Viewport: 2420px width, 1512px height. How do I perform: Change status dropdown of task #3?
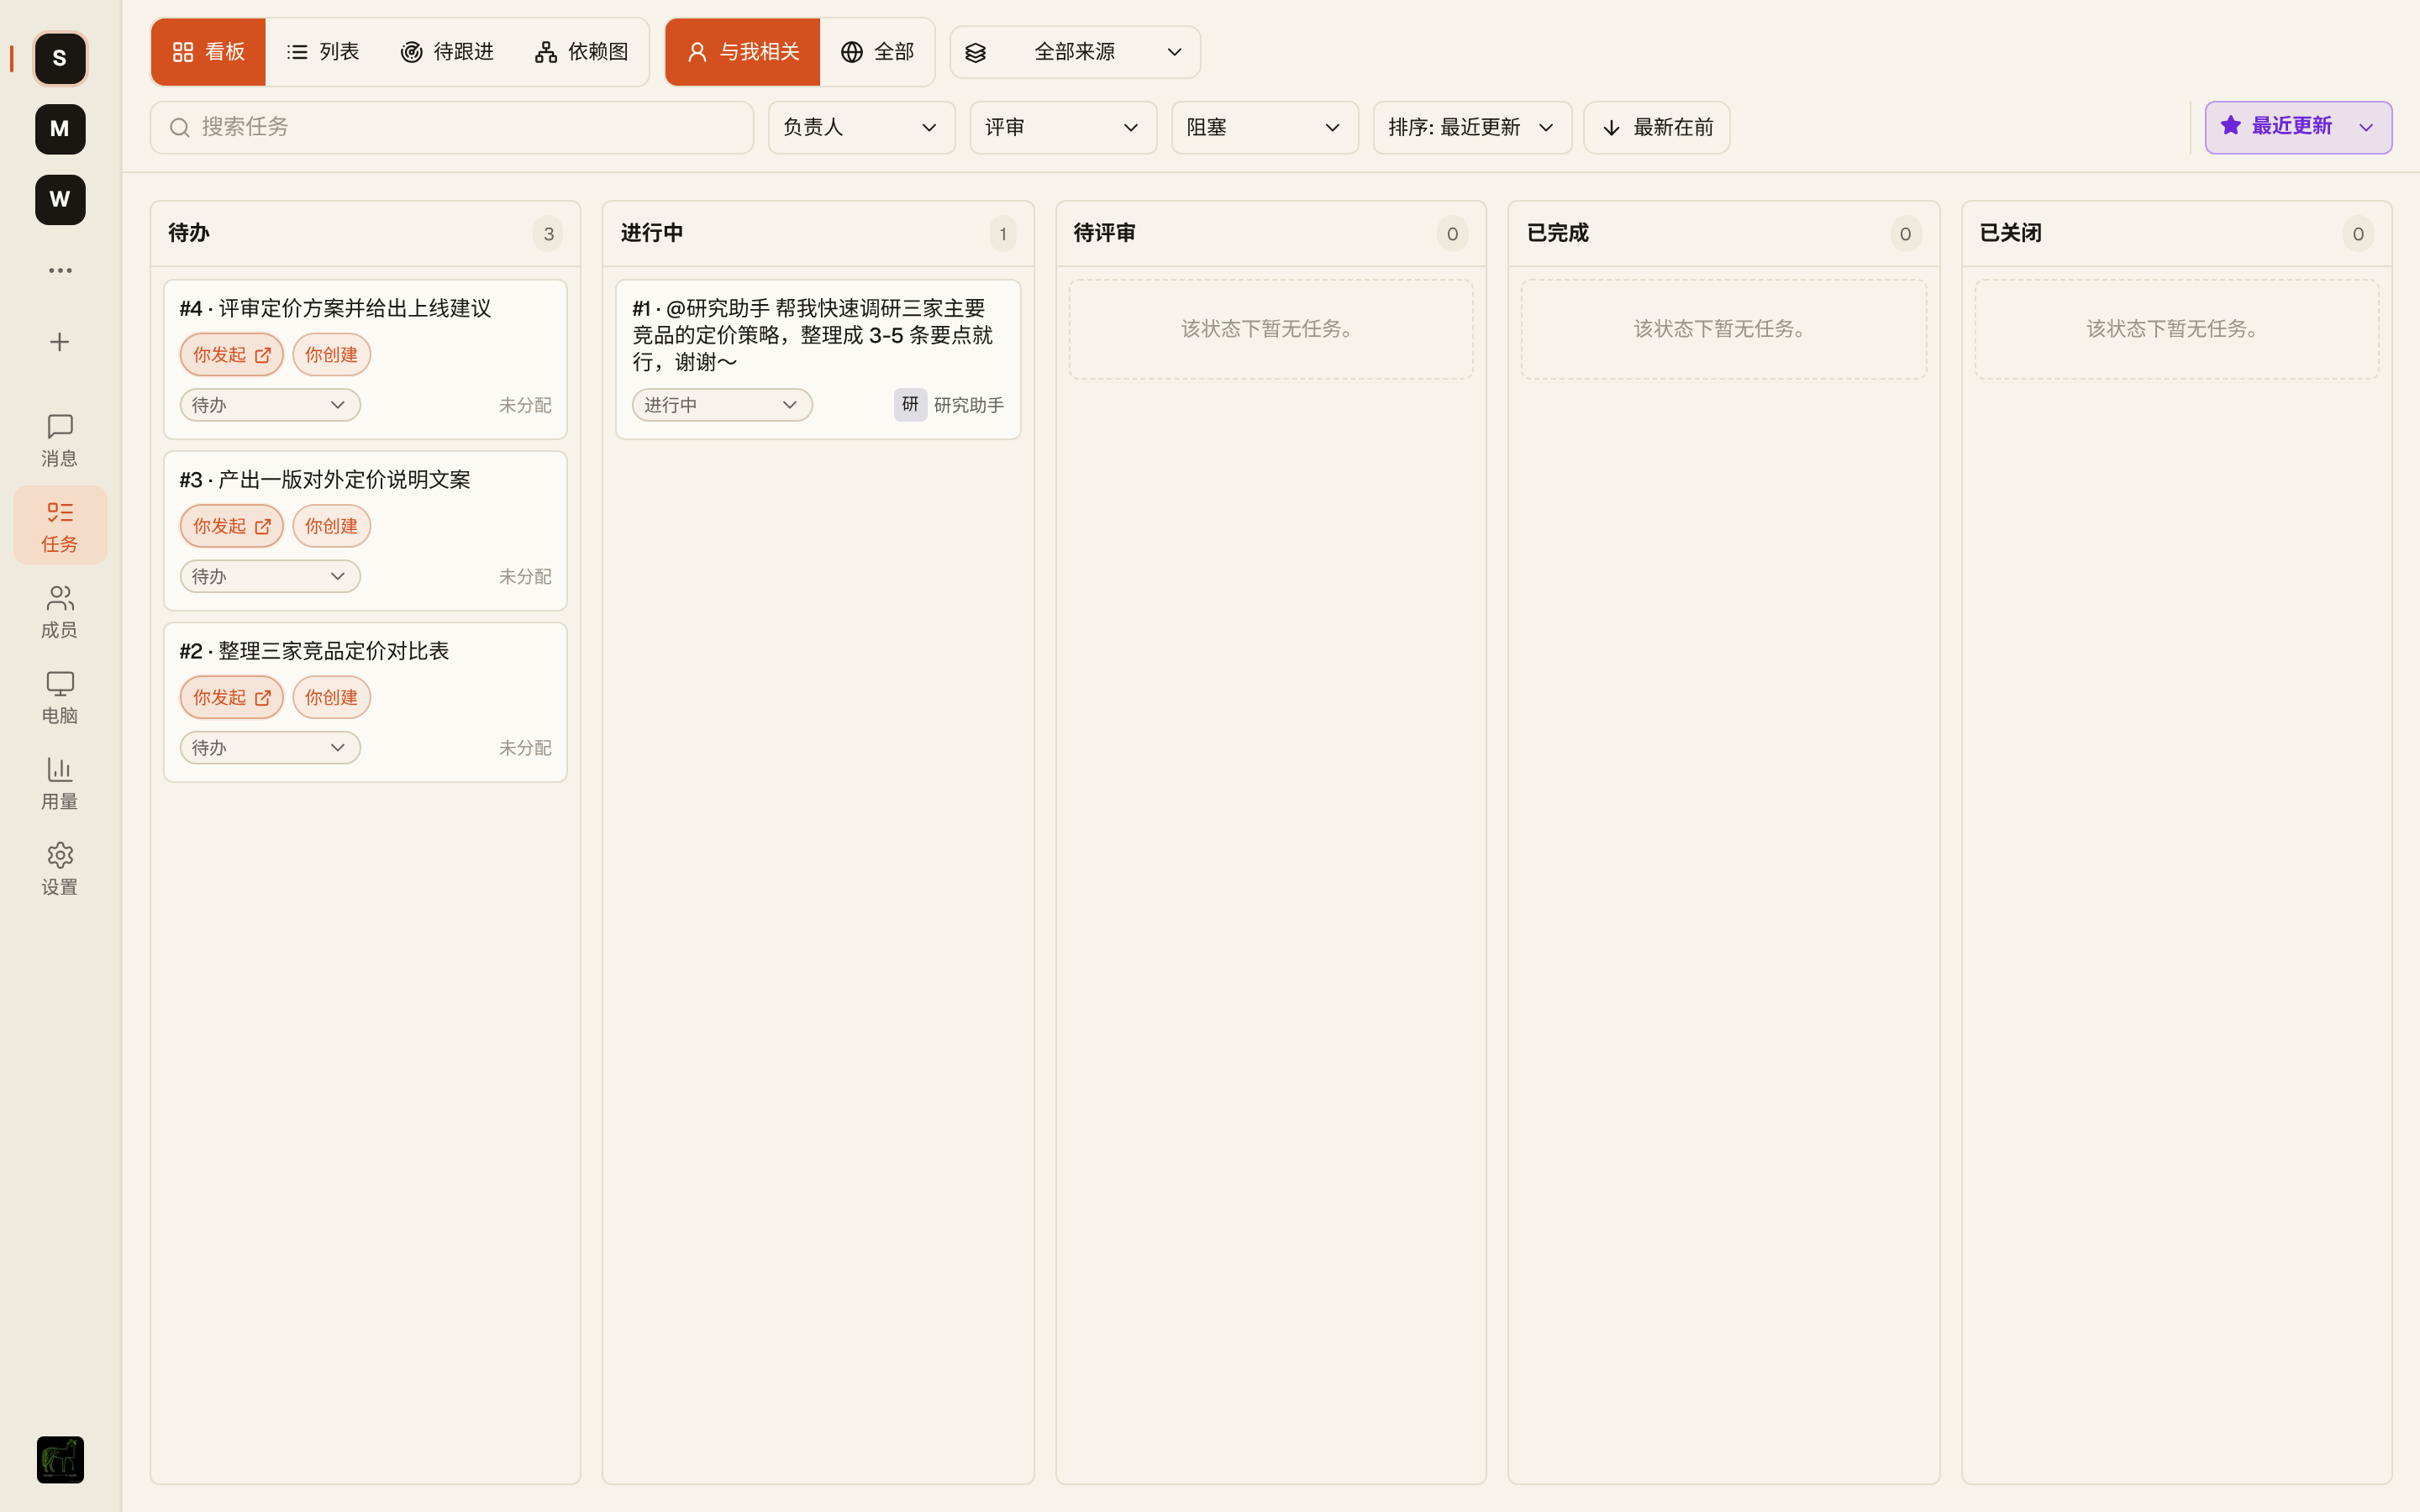270,576
